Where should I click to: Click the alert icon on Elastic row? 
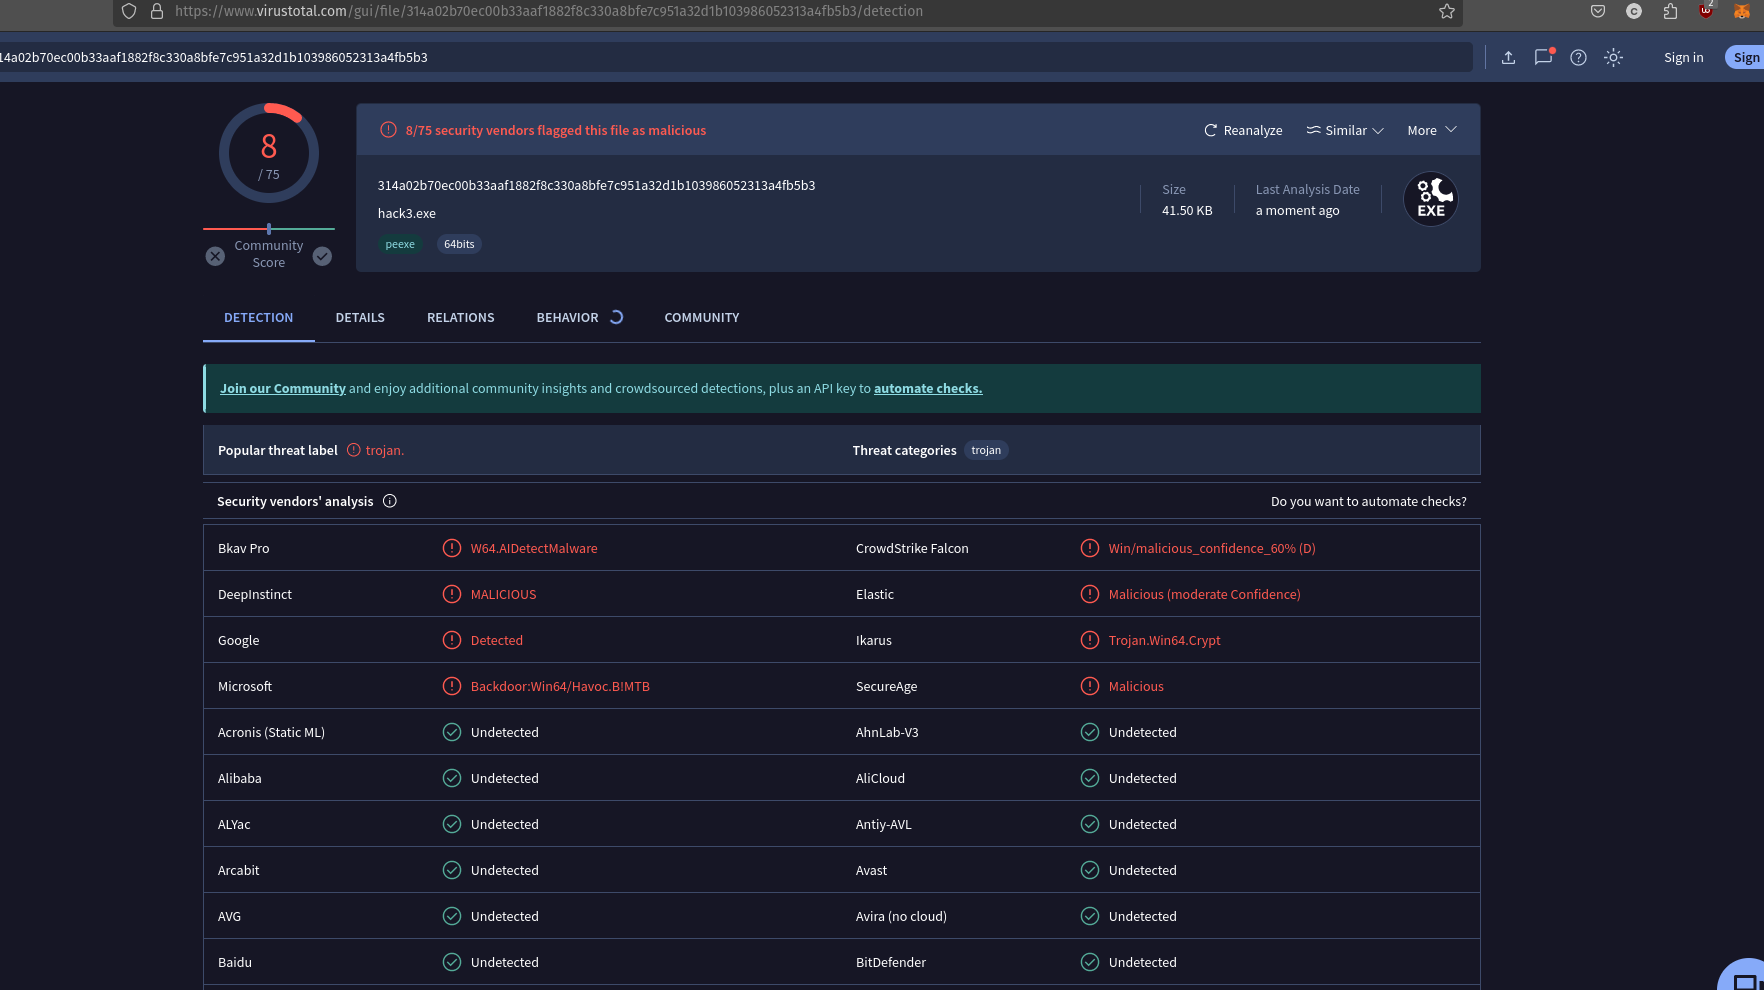pyautogui.click(x=1090, y=594)
